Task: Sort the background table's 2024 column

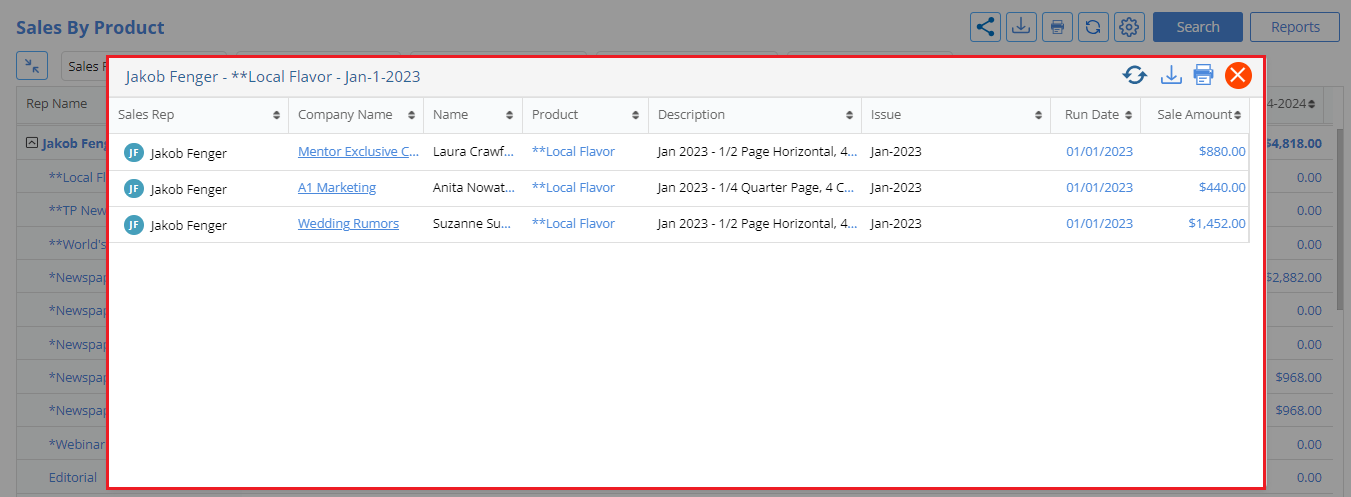Action: coord(1313,104)
